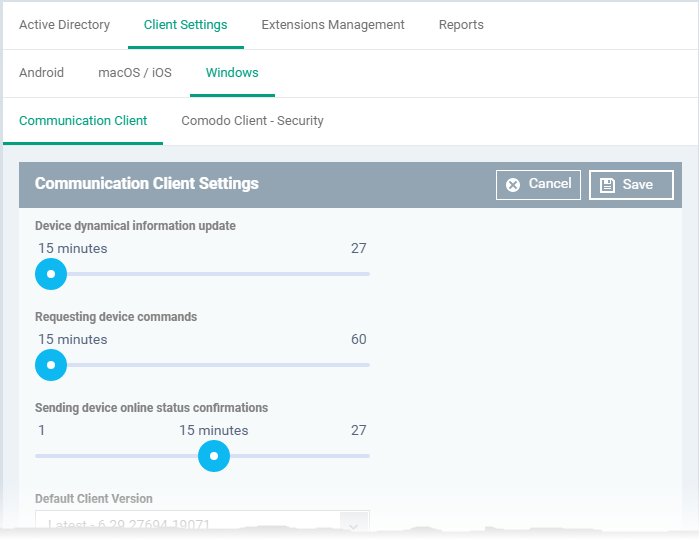Click the Save button
Screen dimensions: 700x543
coord(631,184)
